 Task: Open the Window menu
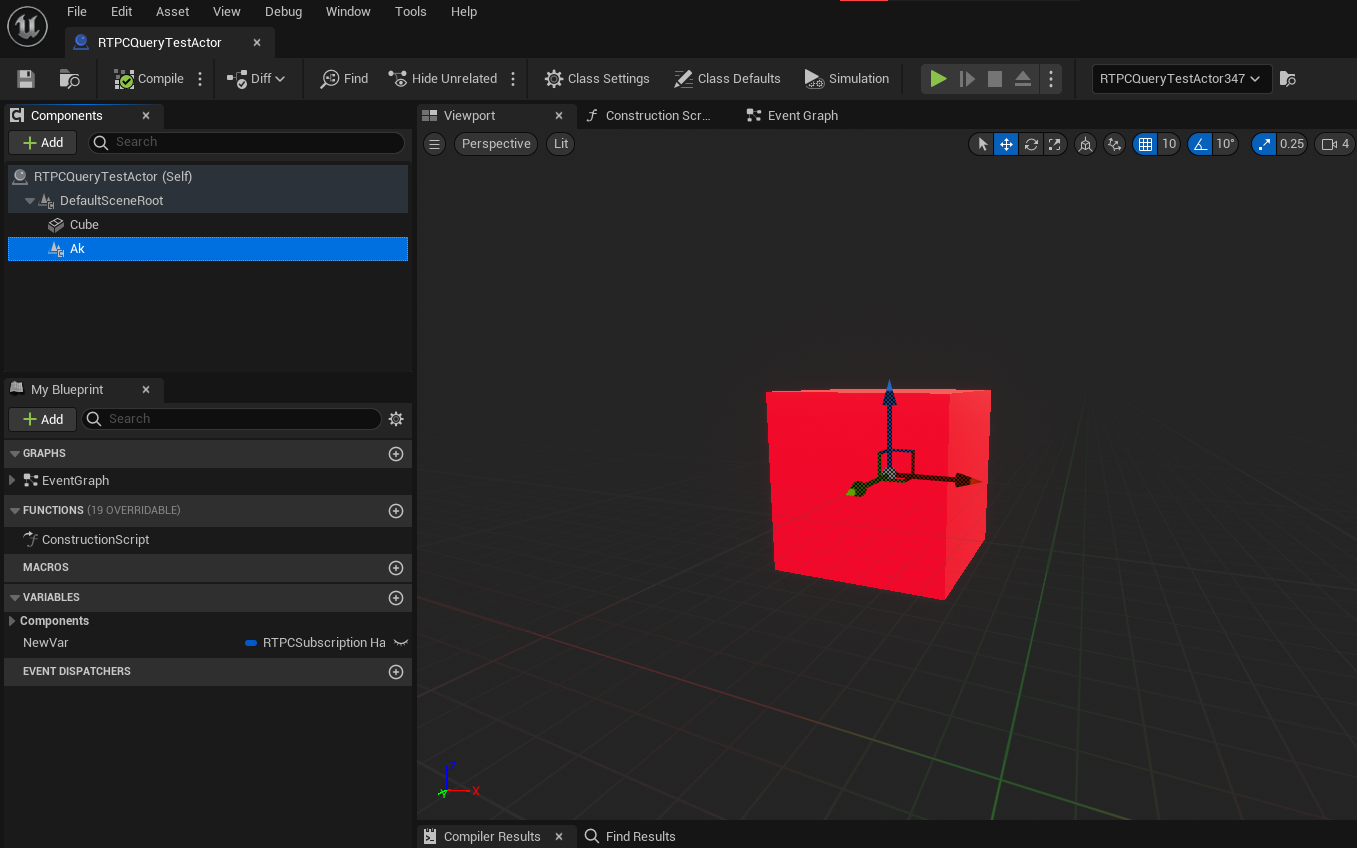point(348,12)
